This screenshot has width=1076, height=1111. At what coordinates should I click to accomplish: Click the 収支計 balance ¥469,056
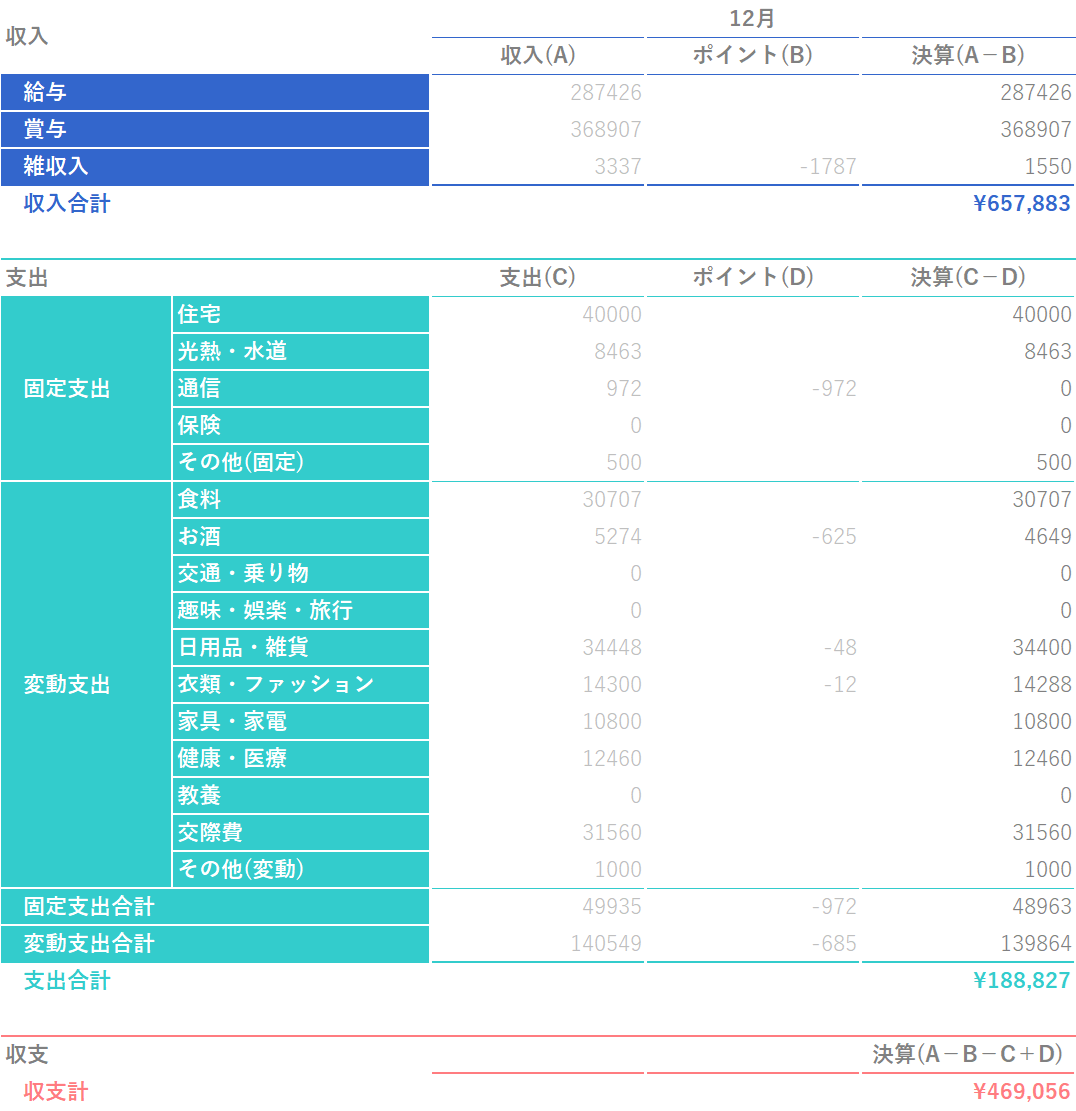(x=1020, y=1092)
